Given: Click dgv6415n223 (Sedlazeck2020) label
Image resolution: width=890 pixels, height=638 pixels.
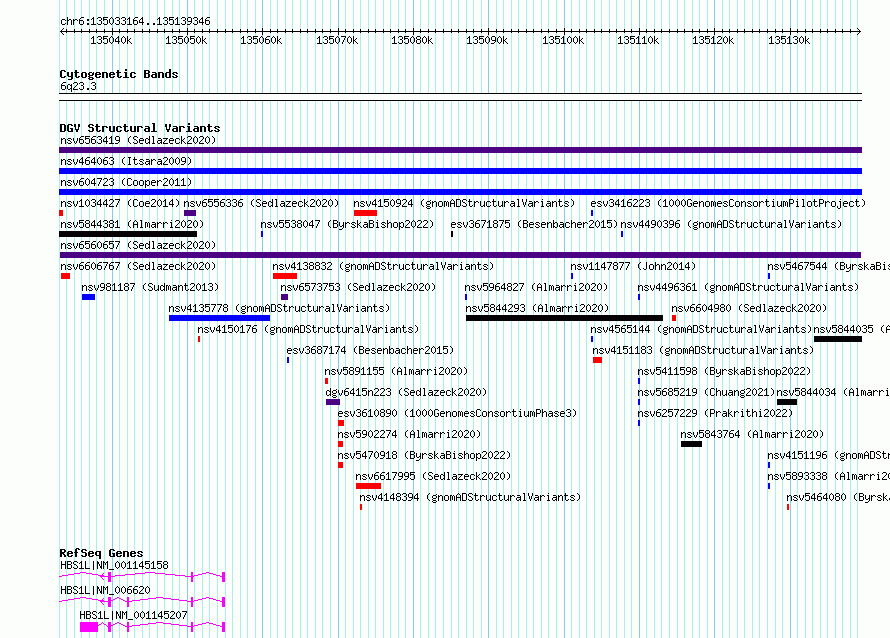Looking at the screenshot, I should [x=406, y=392].
